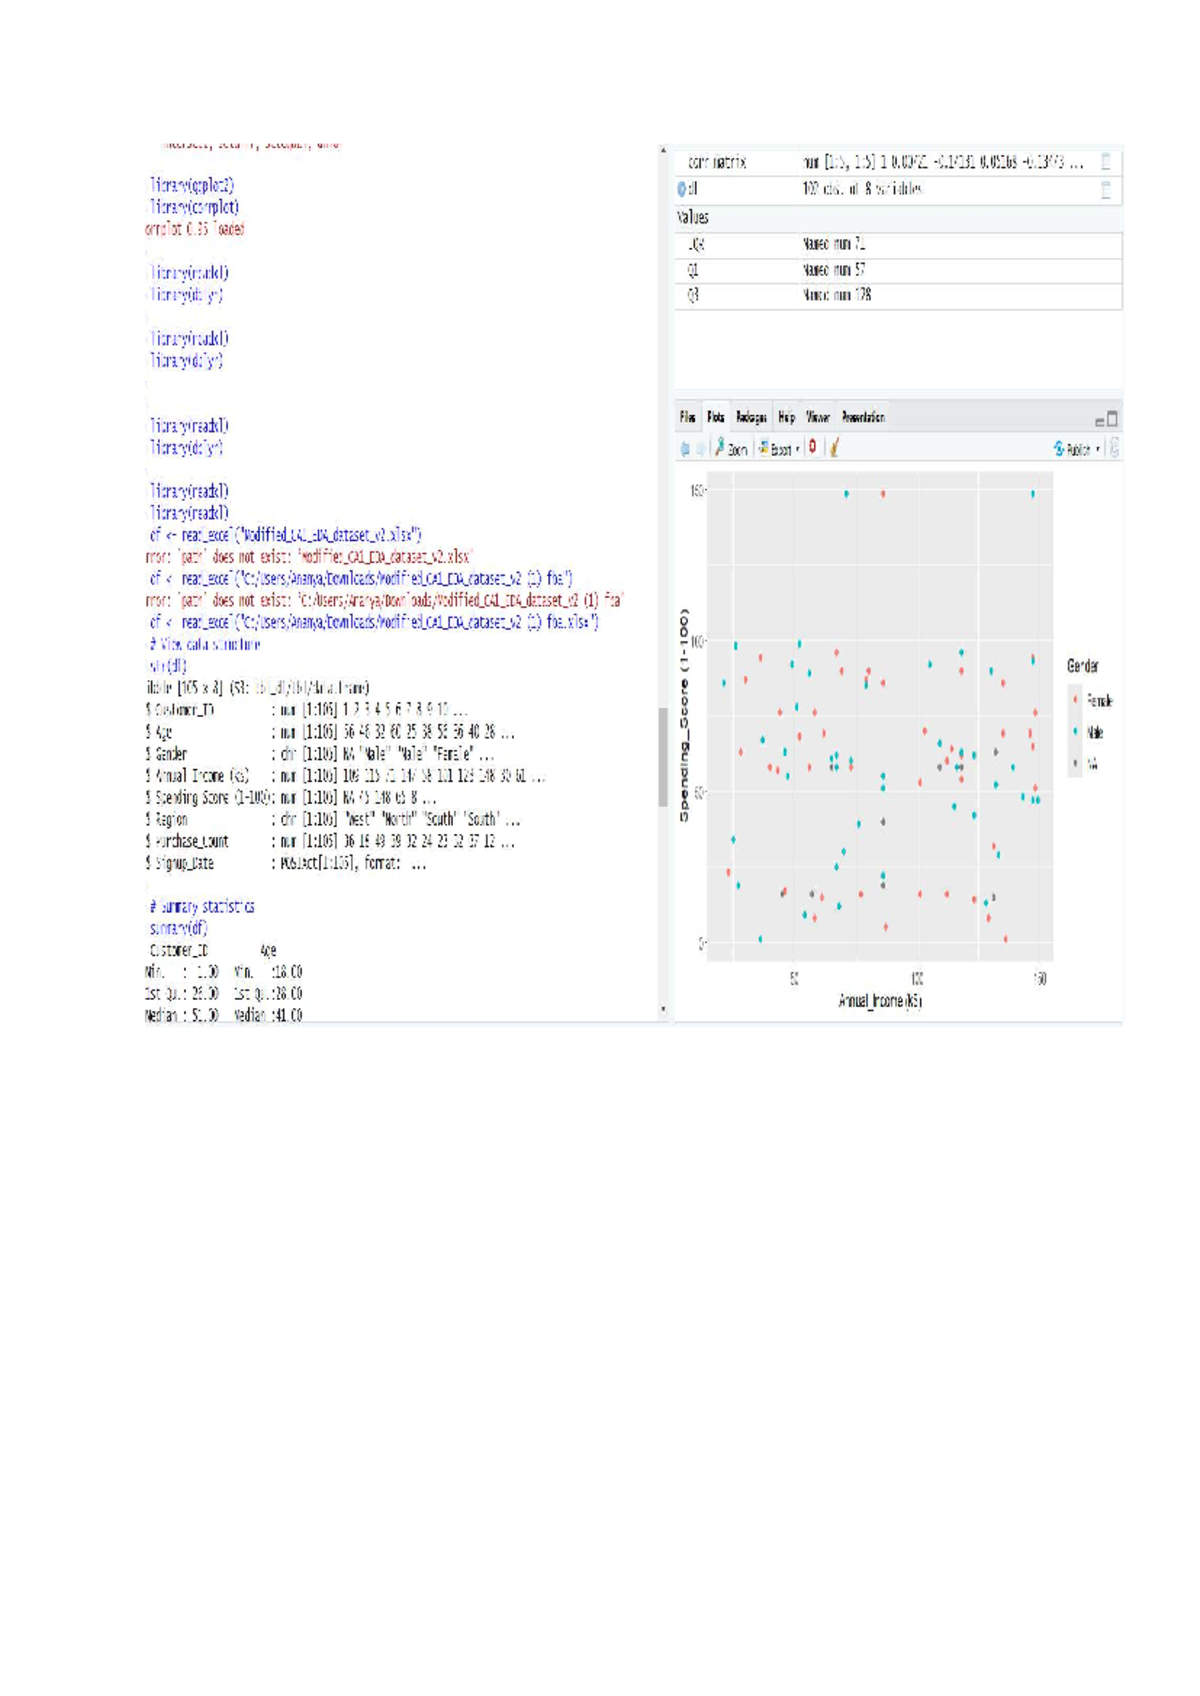Click the $ Signup_Date structure line
This screenshot has height=1696, width=1200.
pos(286,863)
